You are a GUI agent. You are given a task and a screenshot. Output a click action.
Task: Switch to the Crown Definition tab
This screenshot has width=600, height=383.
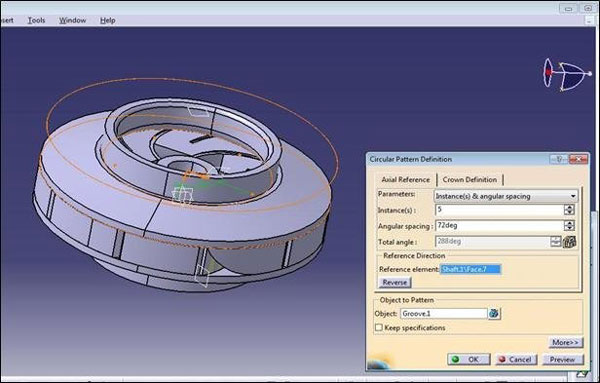470,179
